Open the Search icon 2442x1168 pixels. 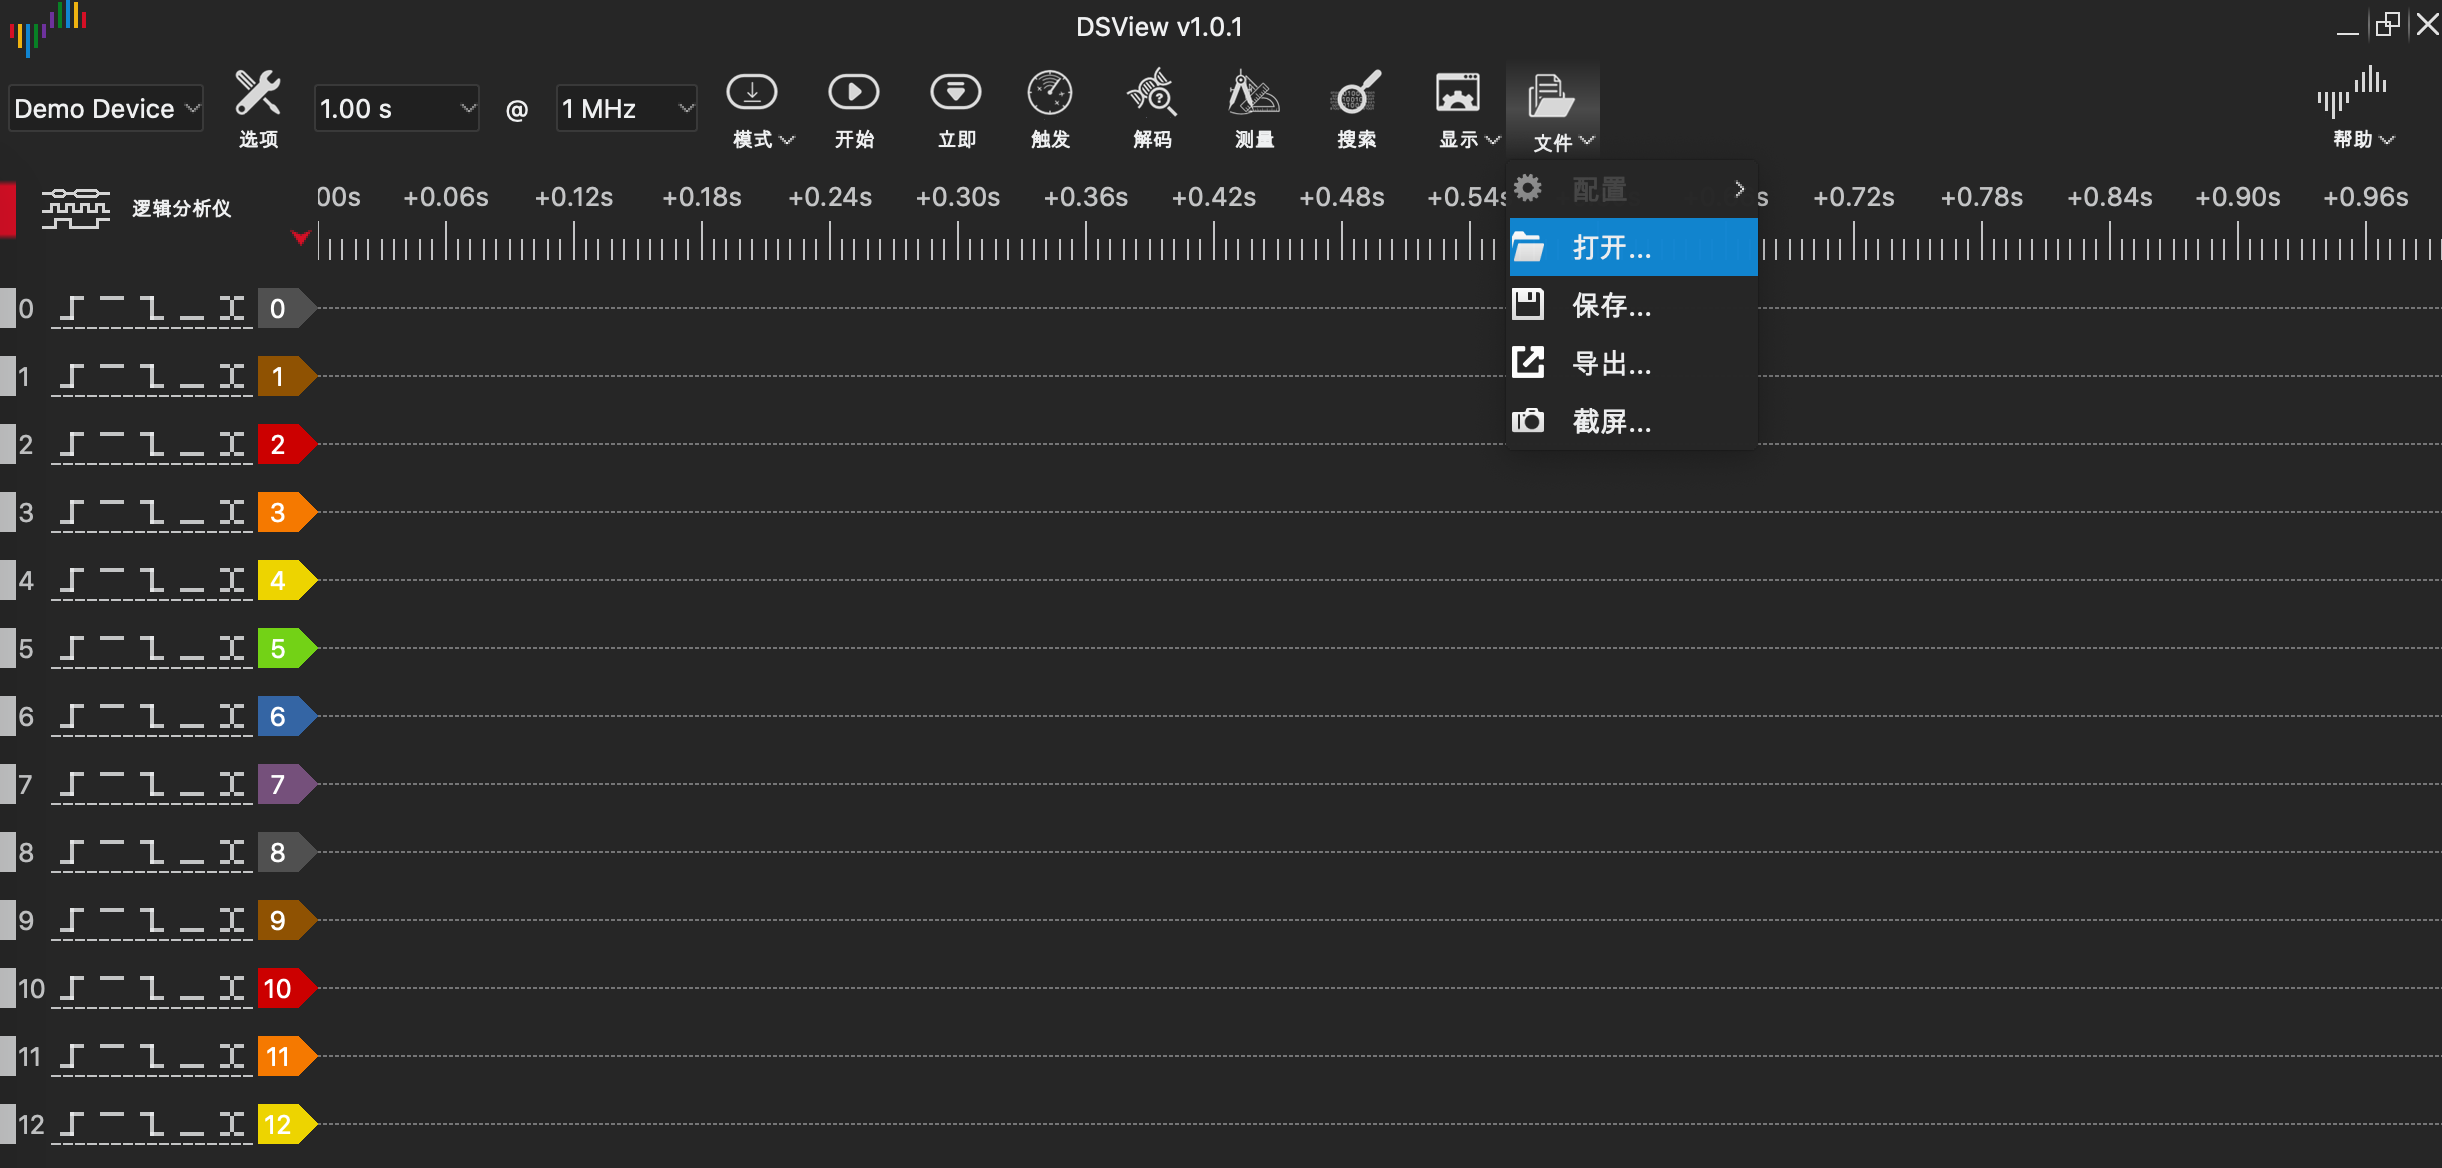(1356, 94)
